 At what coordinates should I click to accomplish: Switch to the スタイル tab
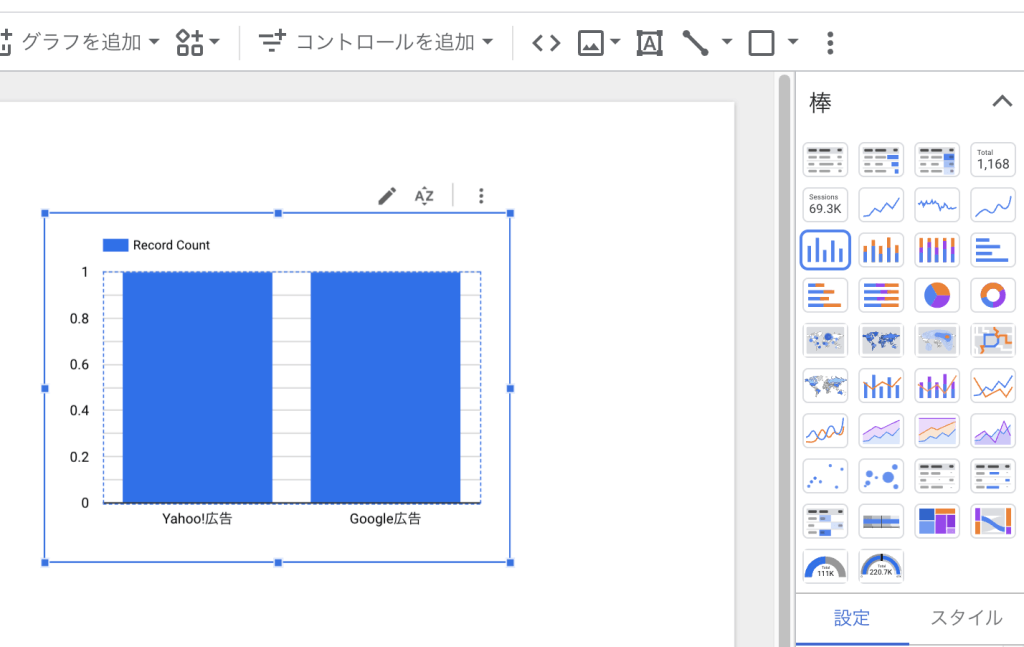(x=965, y=618)
